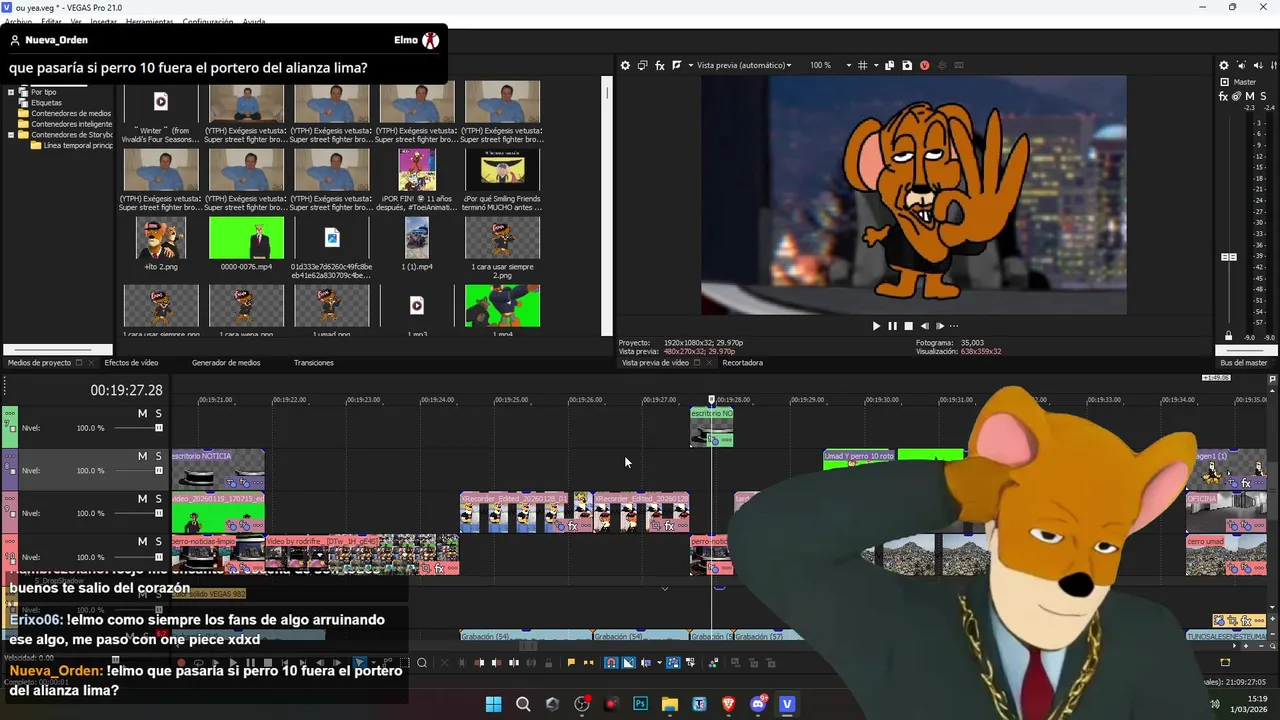
Task: Open the edit tool dropdown arrow in timeline toolbar
Action: [x=373, y=662]
